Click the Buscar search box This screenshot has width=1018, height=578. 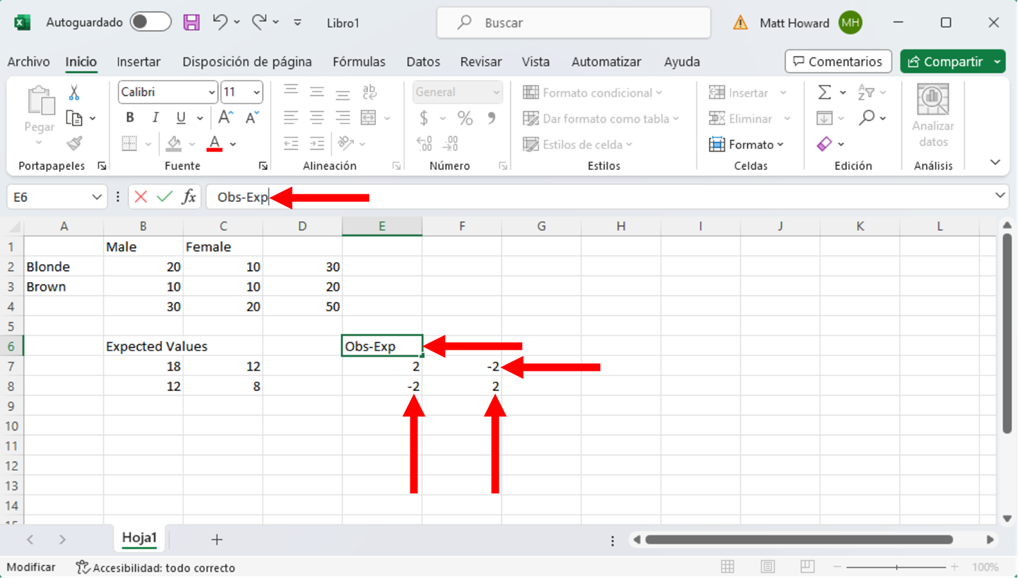(x=574, y=22)
